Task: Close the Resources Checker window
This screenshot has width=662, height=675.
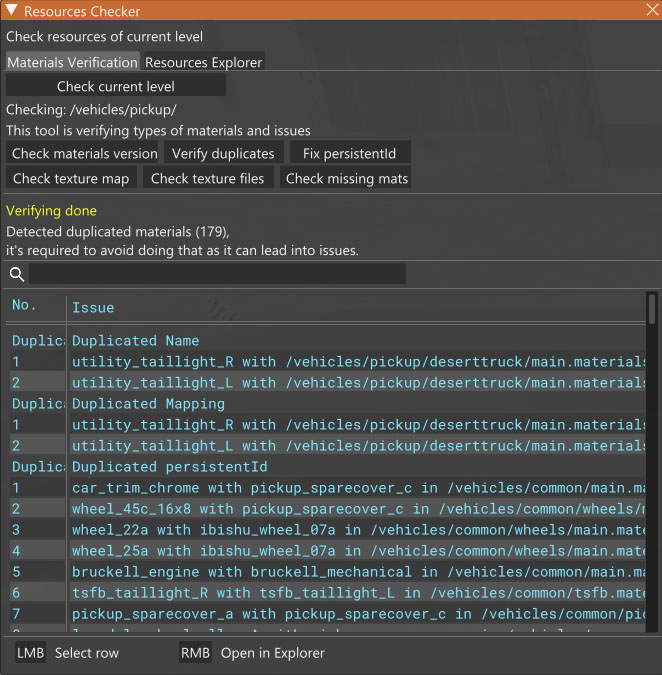Action: (651, 11)
